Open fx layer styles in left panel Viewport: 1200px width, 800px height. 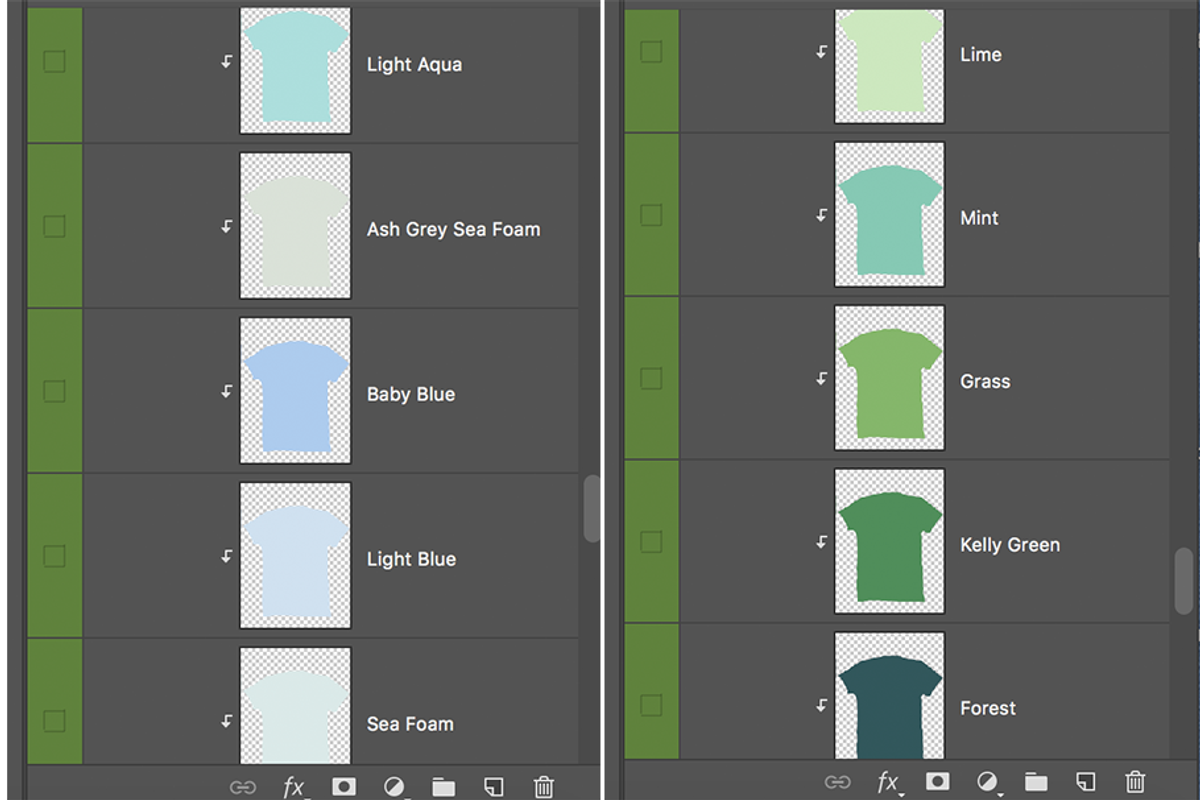click(294, 787)
